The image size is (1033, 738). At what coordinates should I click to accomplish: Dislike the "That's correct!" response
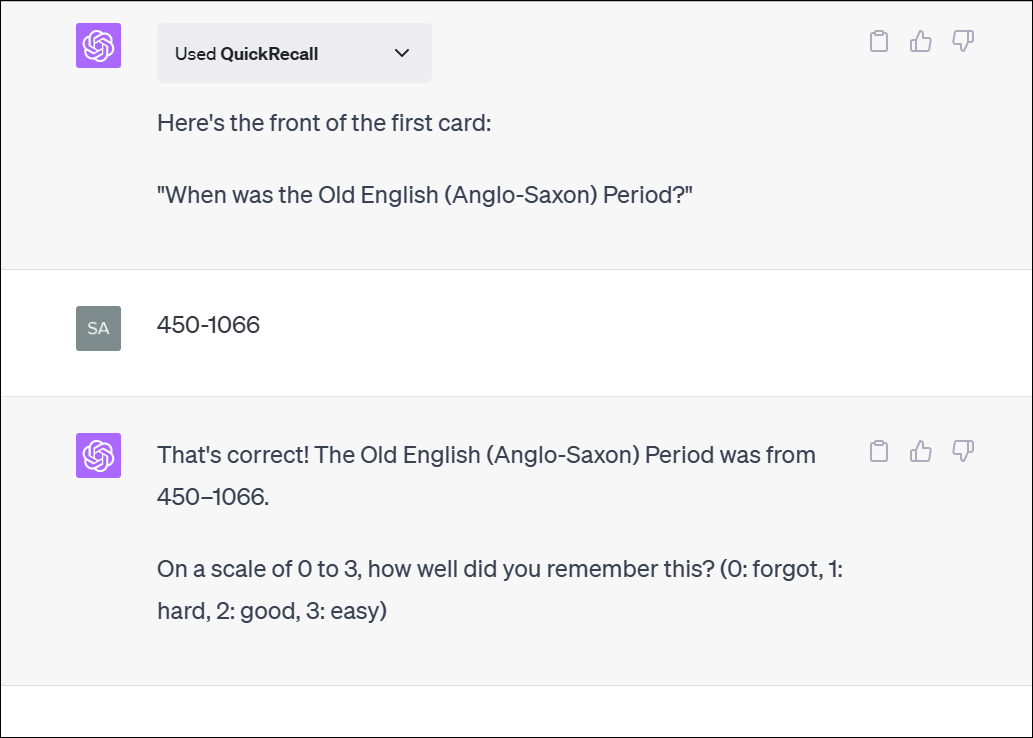963,451
